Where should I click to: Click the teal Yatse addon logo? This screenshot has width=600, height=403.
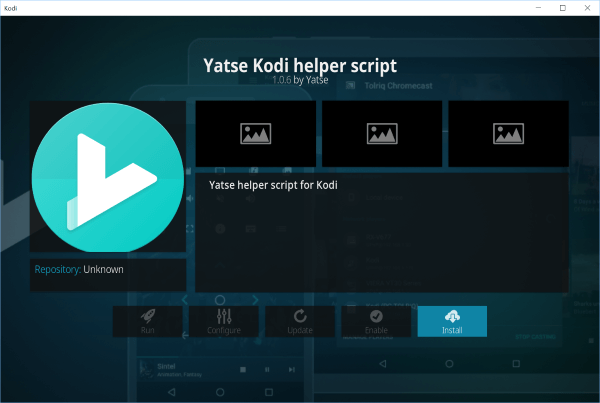pos(108,179)
